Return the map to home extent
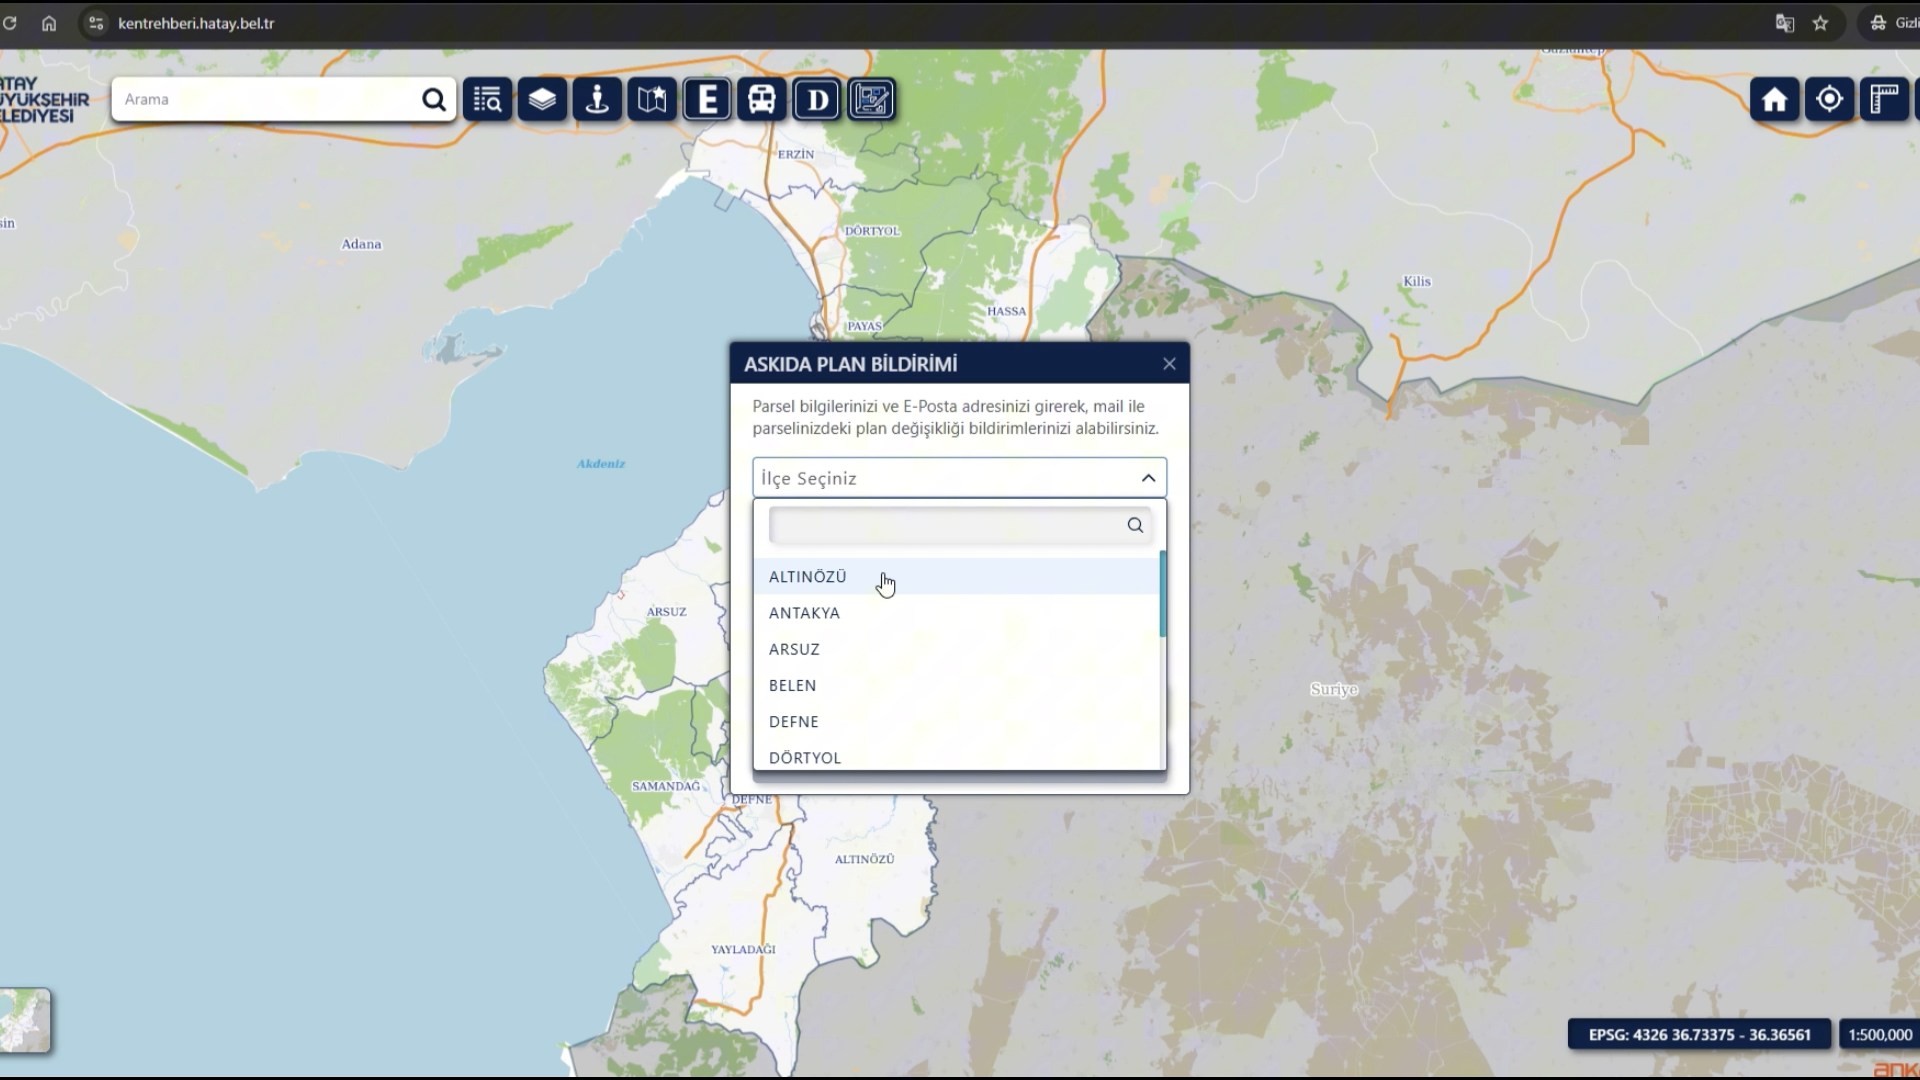The height and width of the screenshot is (1080, 1920). click(x=1775, y=100)
